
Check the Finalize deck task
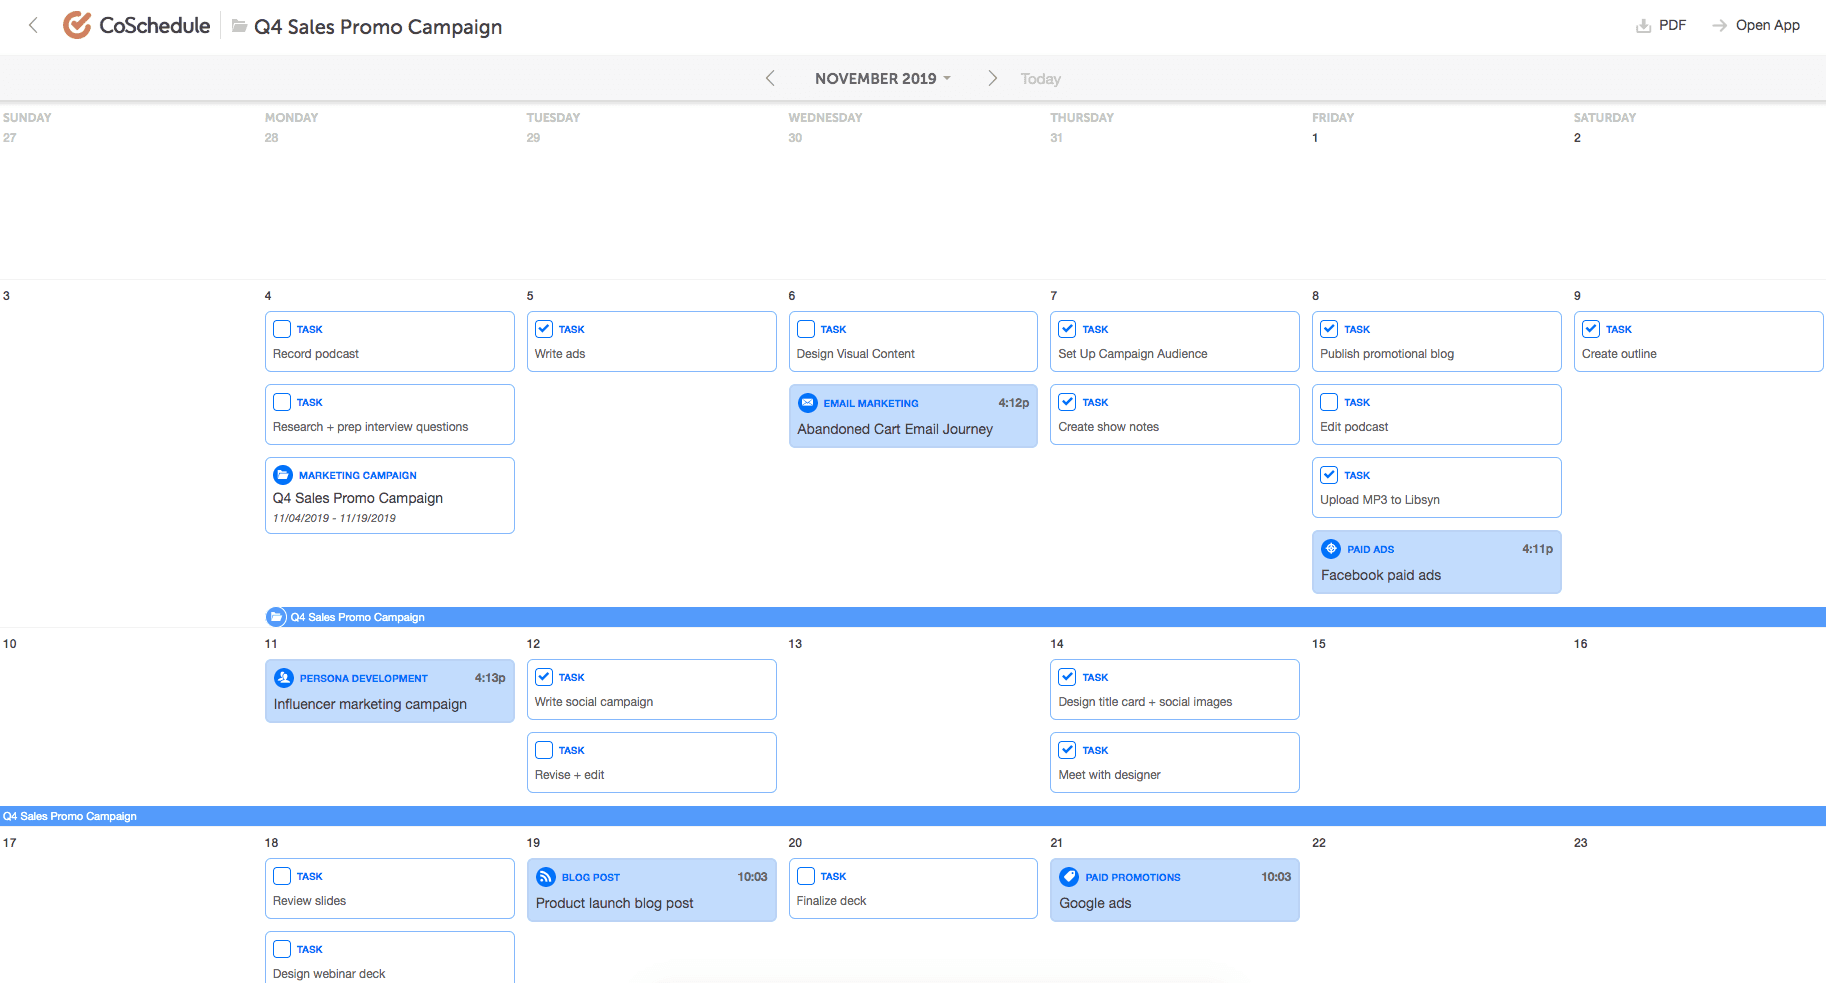pos(806,876)
